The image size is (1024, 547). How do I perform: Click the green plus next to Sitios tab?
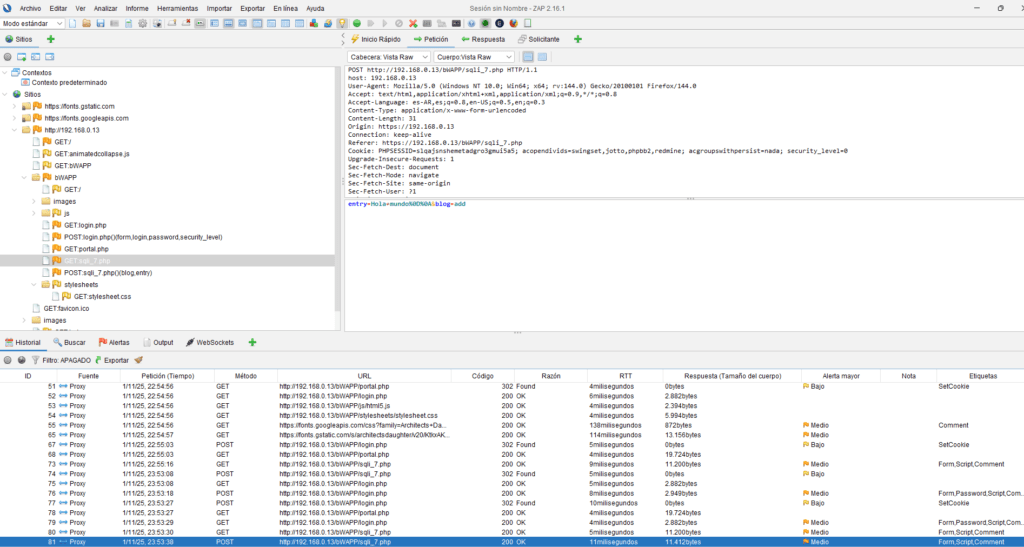(50, 39)
